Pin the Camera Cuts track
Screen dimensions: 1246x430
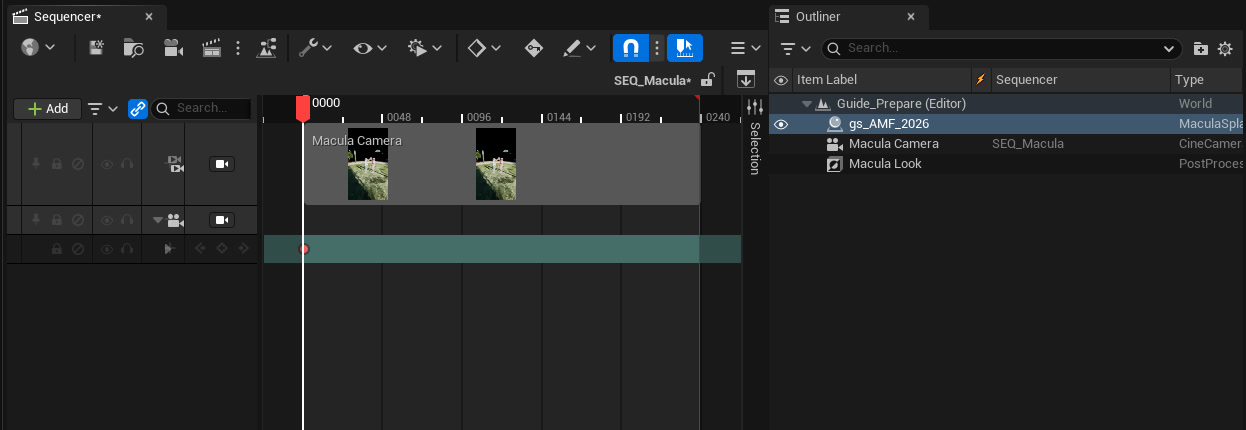[x=37, y=164]
